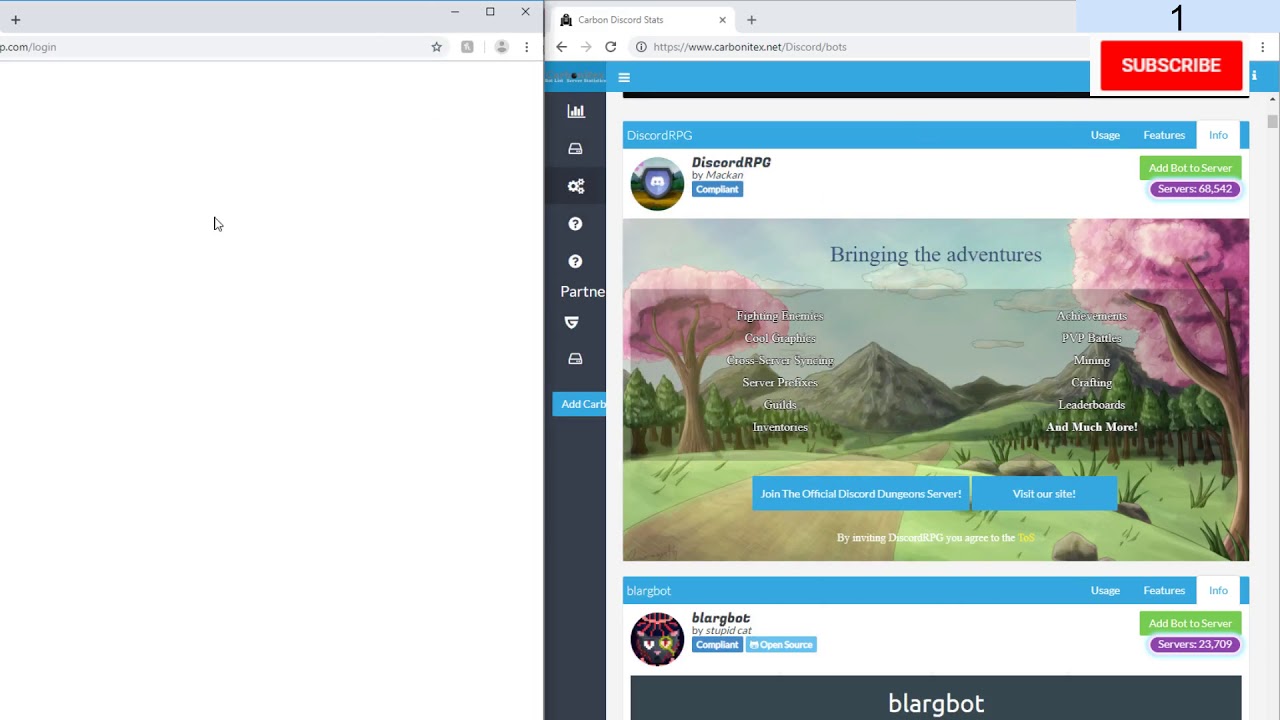Viewport: 1280px width, 720px height.
Task: Click the Add Carbon sidebar button
Action: (x=580, y=404)
